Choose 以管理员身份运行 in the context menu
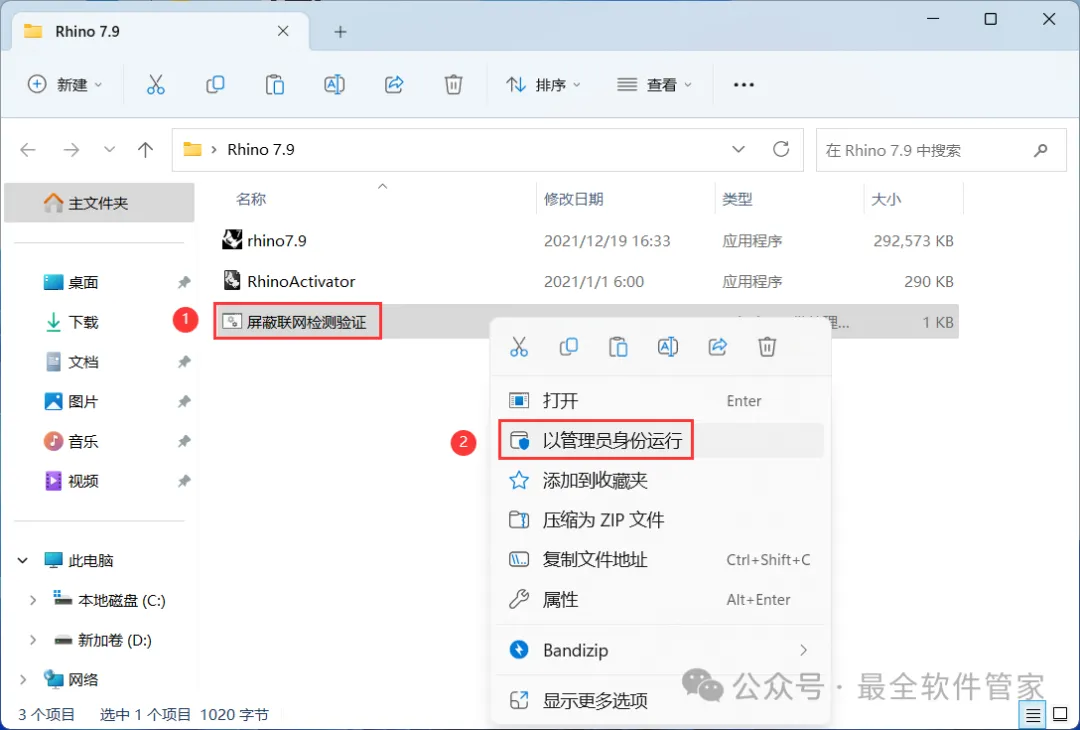 [660, 441]
